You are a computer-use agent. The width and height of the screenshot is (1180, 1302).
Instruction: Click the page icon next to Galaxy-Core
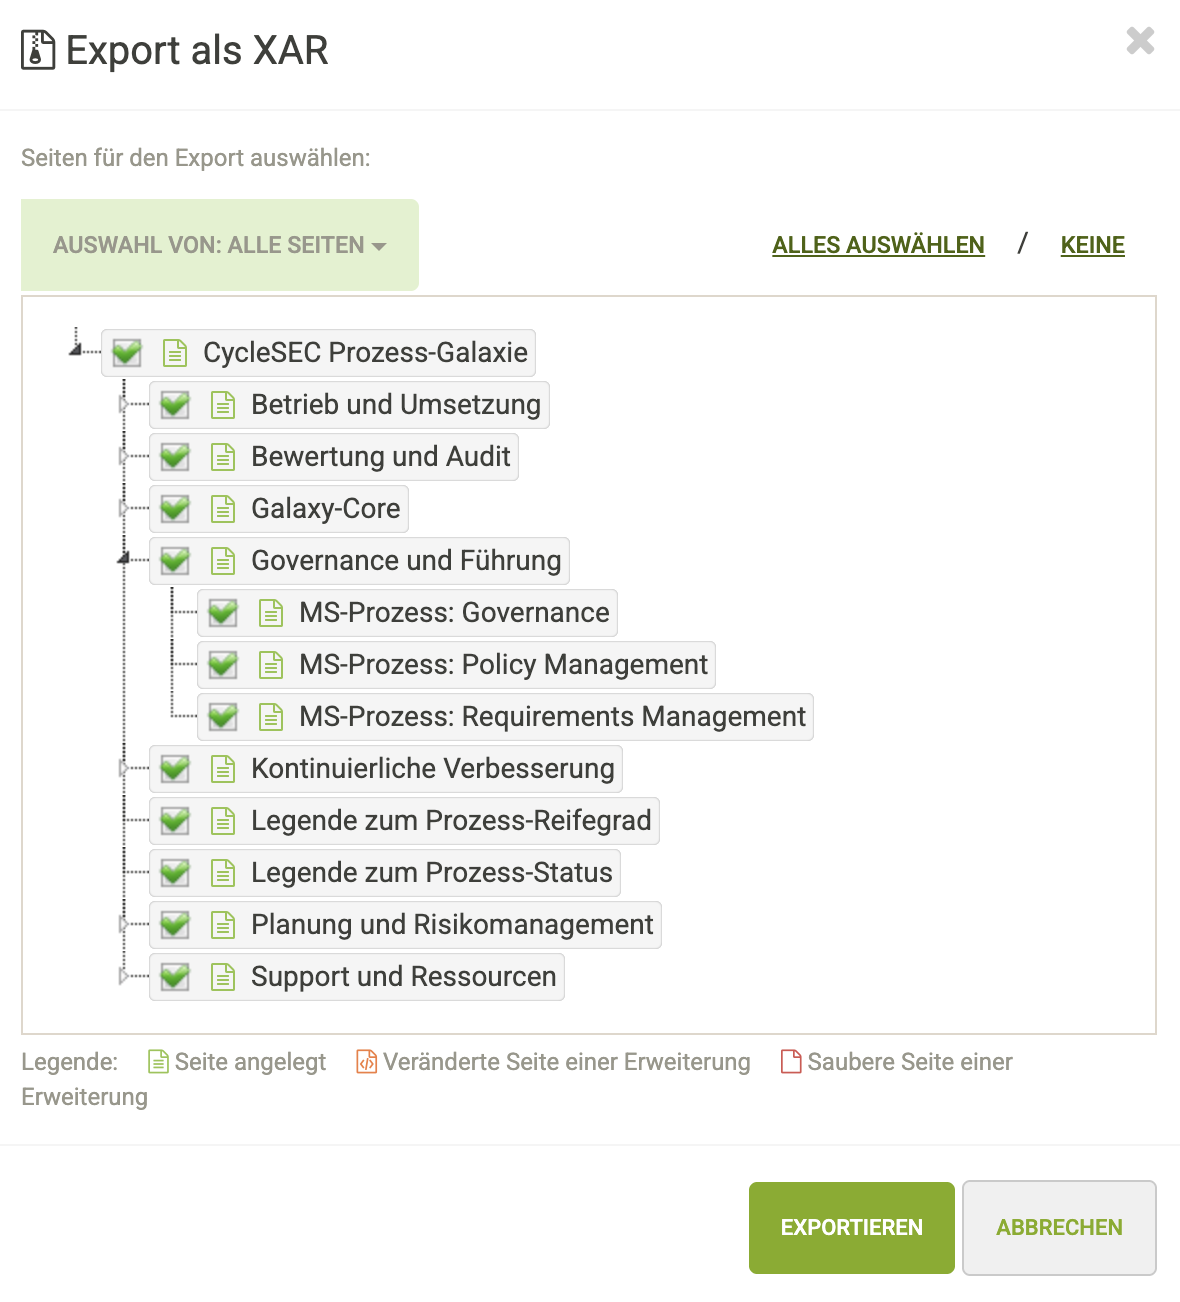tap(223, 509)
